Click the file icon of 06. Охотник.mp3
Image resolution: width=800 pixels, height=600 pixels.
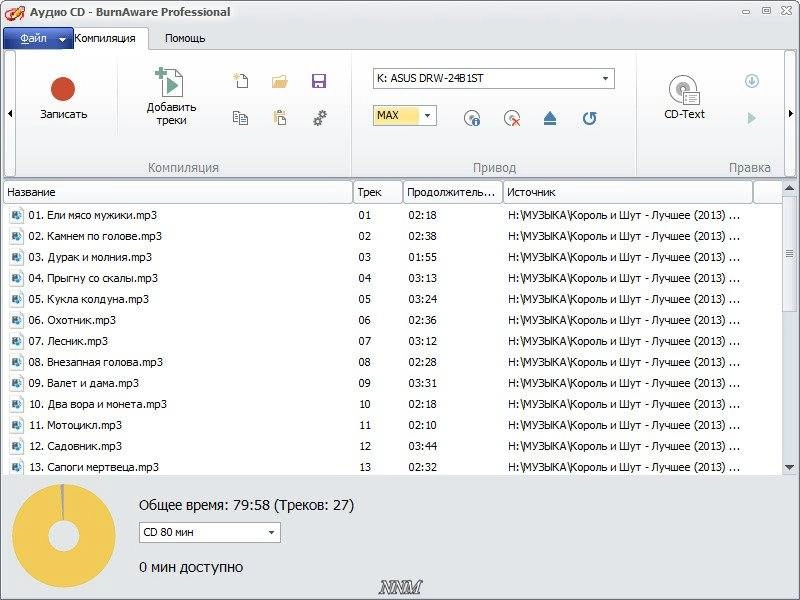pyautogui.click(x=16, y=320)
